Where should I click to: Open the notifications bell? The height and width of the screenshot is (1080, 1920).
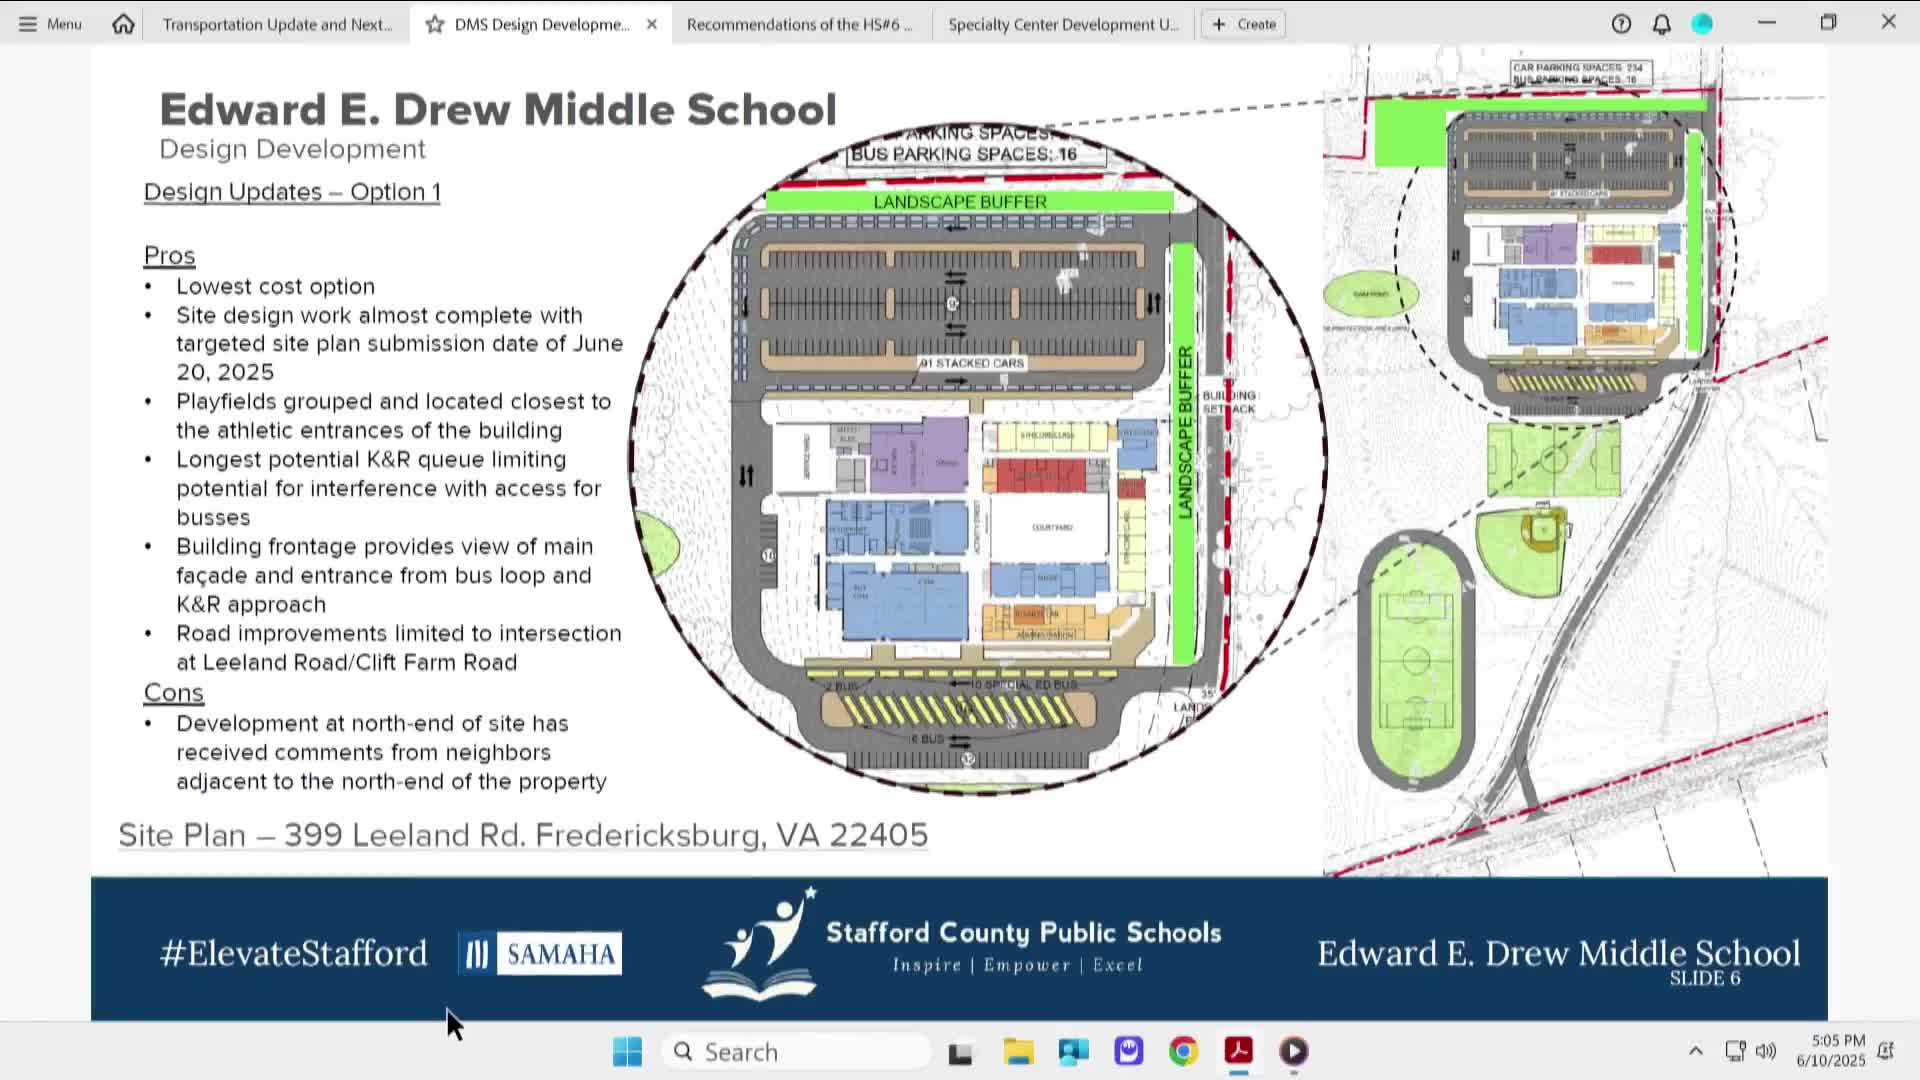pos(1661,24)
